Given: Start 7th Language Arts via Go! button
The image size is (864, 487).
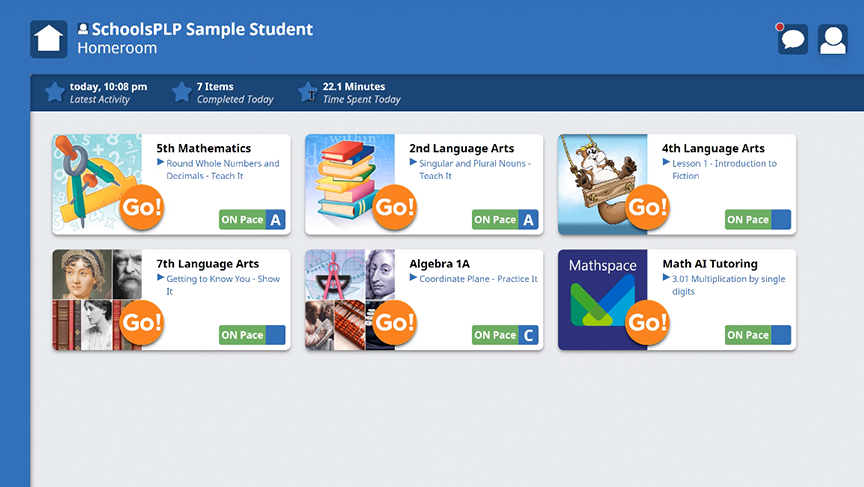Looking at the screenshot, I should click(141, 323).
